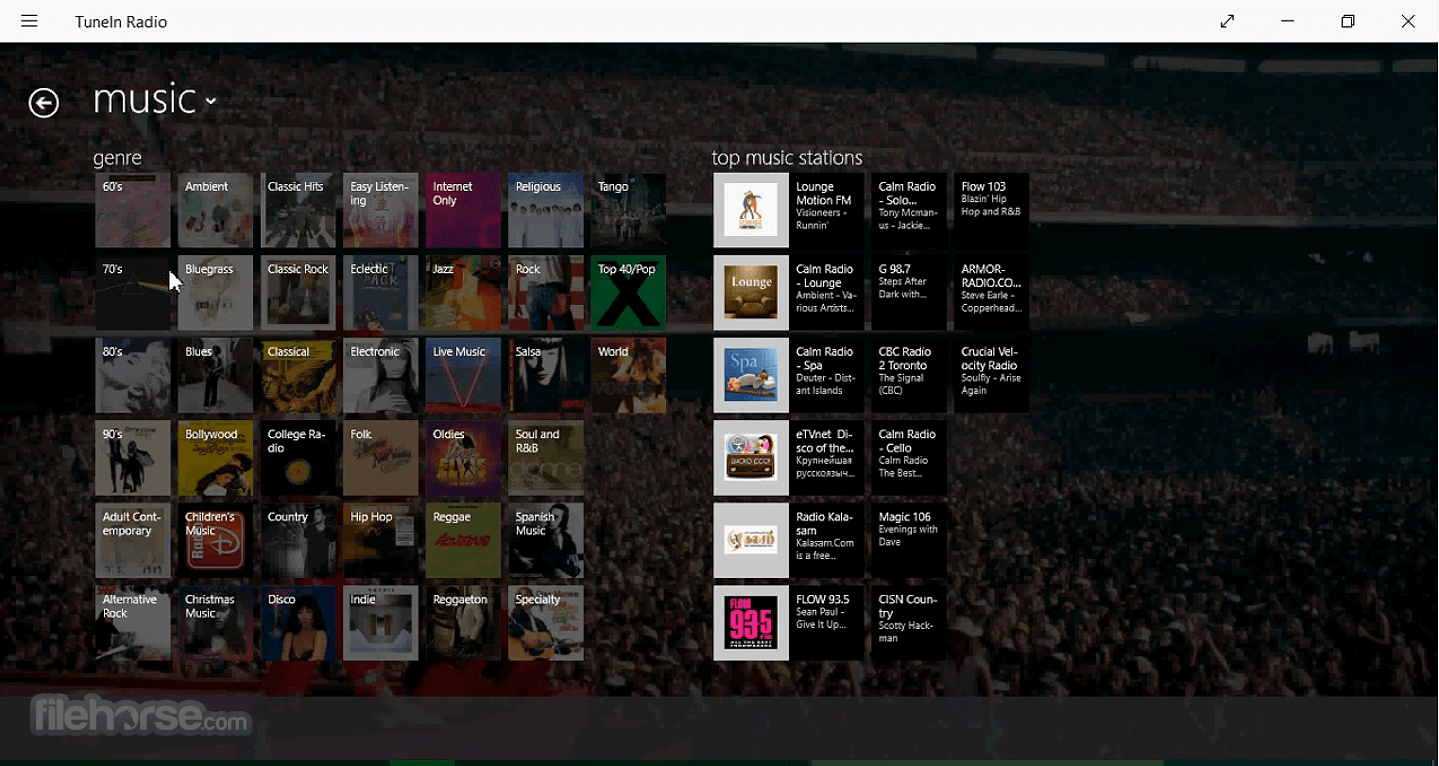Open the Oldies genre tile

click(463, 458)
